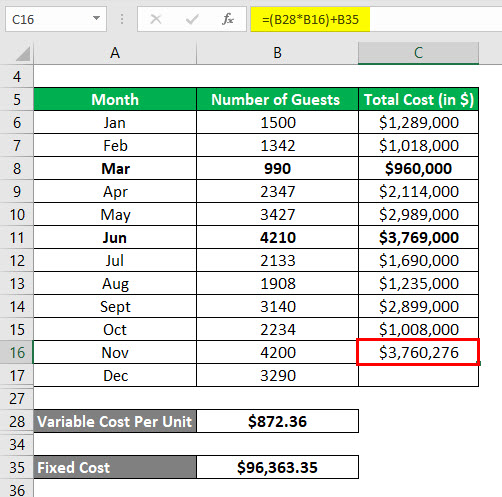Select the empty Dec total cost cell
Viewport: 502px width, 497px height.
pos(418,375)
